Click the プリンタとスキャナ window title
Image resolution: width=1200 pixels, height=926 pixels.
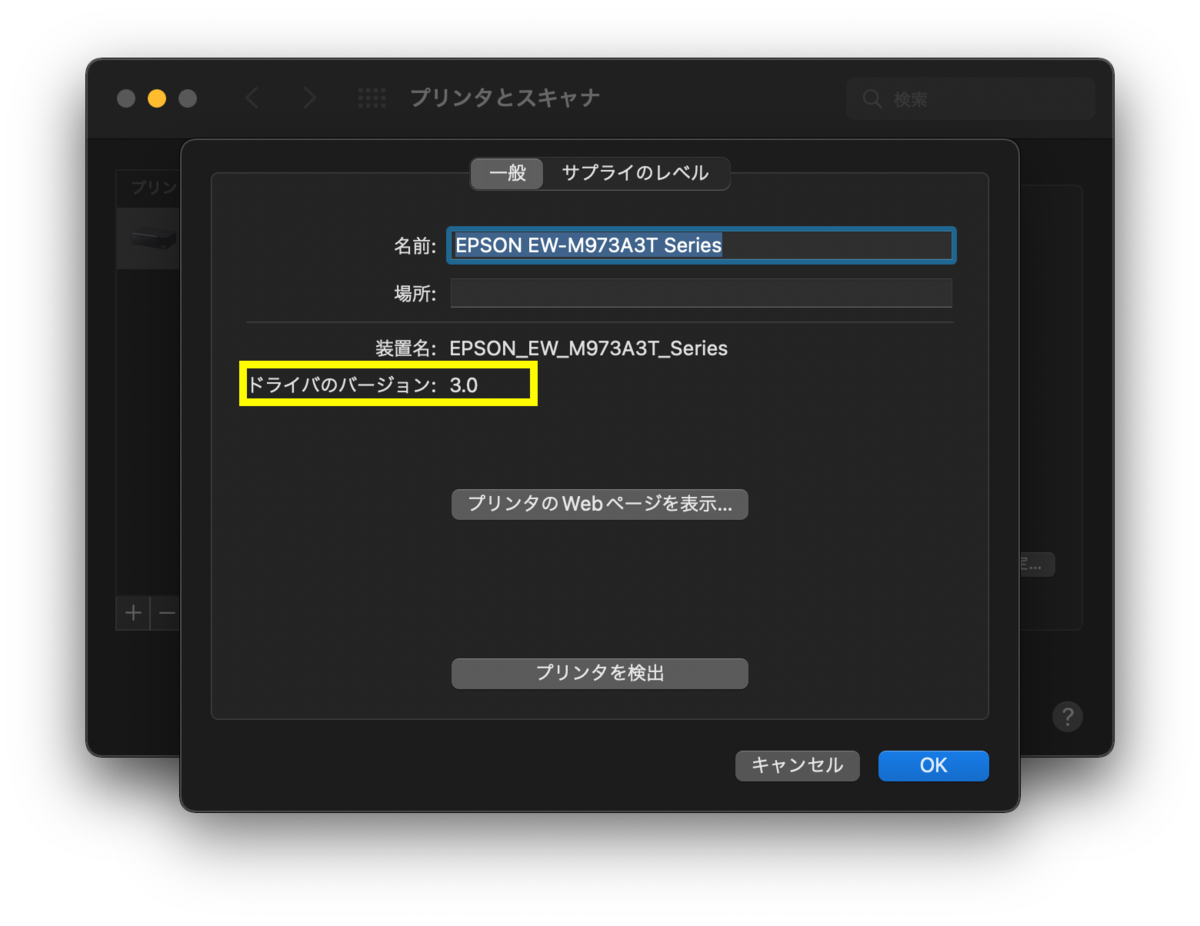505,98
